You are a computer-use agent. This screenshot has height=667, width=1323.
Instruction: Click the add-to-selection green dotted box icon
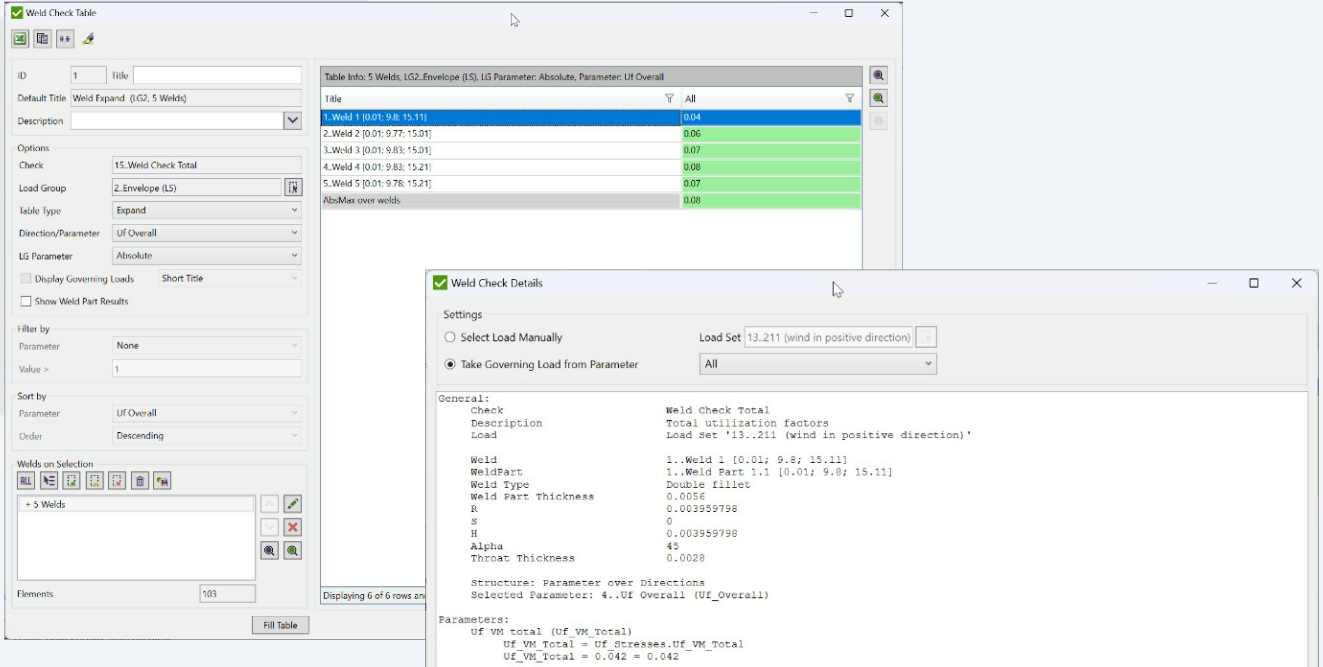pyautogui.click(x=72, y=481)
